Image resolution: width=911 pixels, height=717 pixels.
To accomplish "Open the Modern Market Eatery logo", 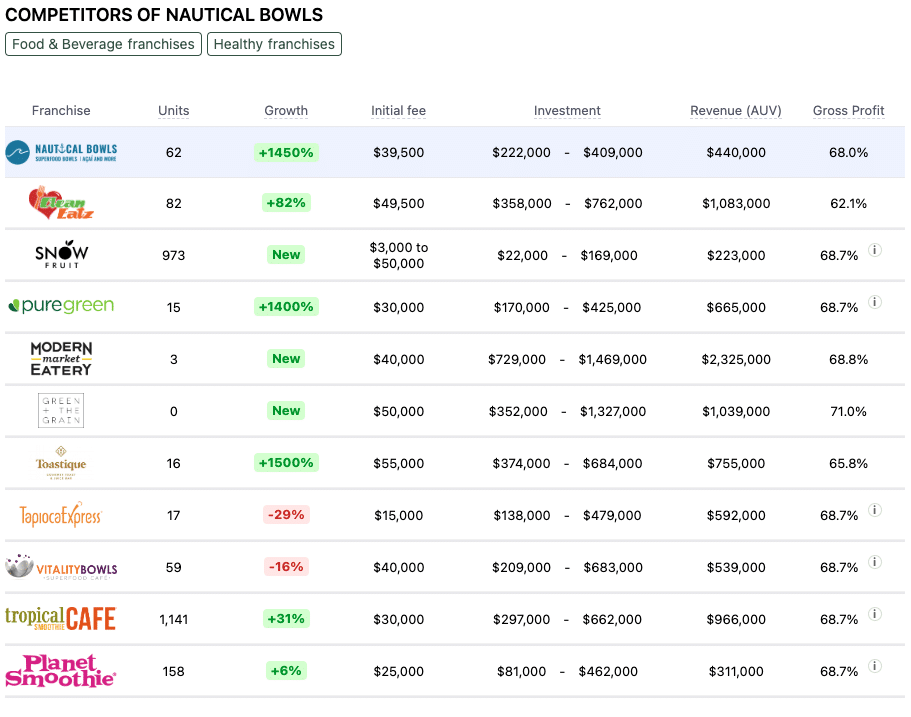I will [x=61, y=358].
